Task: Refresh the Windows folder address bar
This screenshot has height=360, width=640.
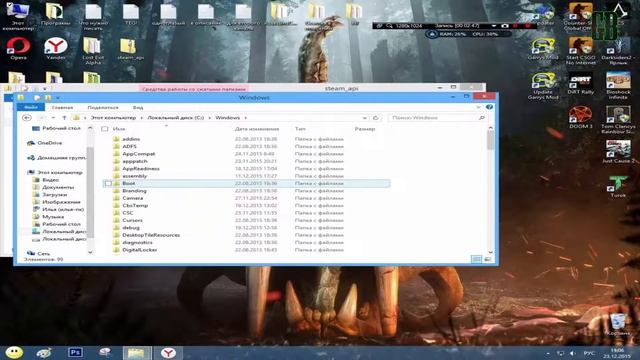Action: 376,118
